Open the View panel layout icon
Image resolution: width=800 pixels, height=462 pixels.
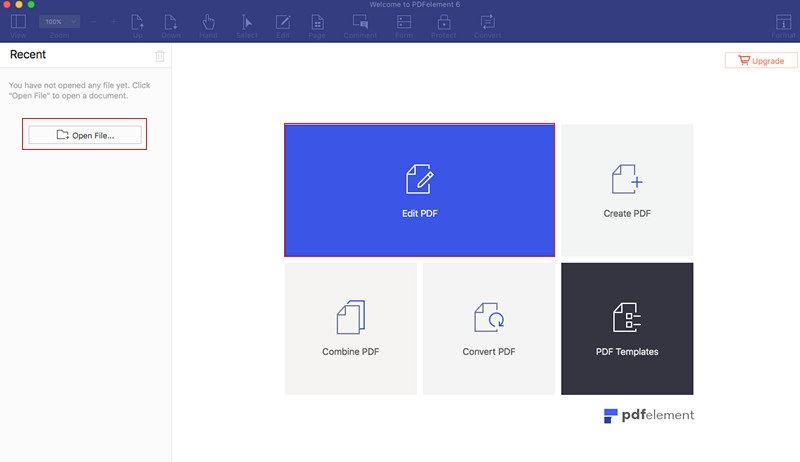coord(18,22)
